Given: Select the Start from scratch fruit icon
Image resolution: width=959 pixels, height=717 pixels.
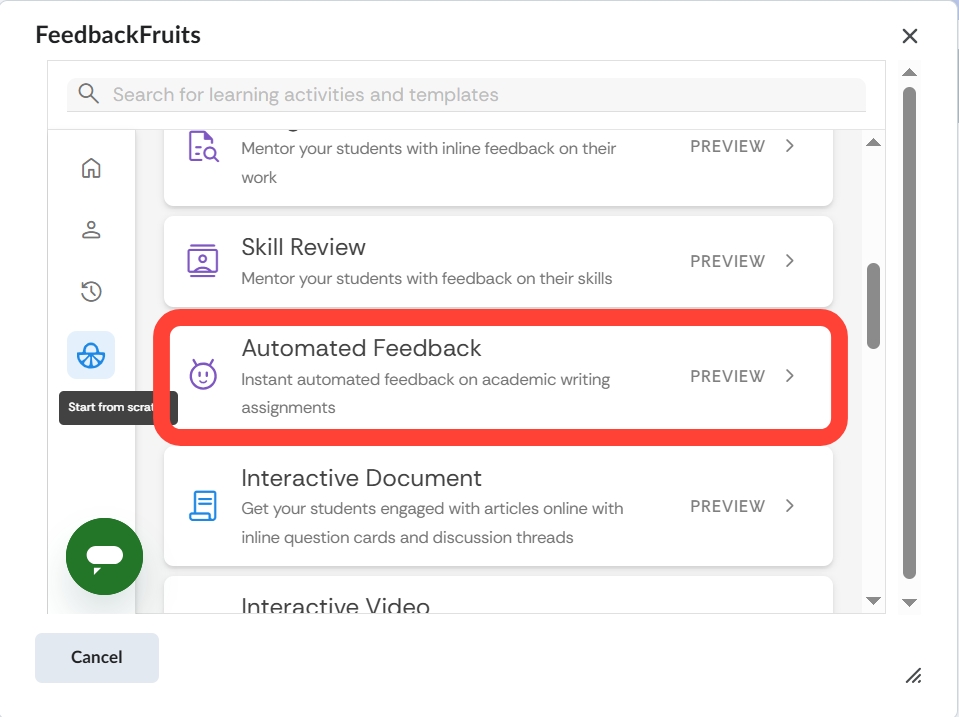Looking at the screenshot, I should coord(91,355).
